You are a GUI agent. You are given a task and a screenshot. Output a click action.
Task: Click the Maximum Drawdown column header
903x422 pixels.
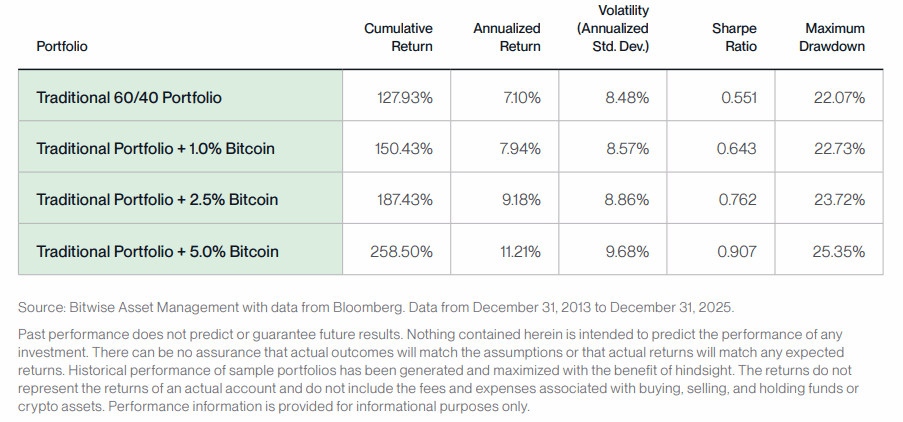[x=833, y=38]
